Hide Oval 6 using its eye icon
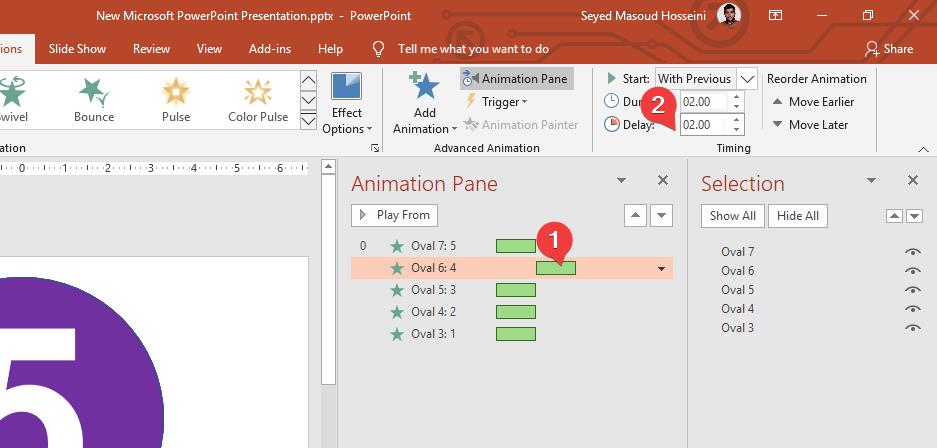 pyautogui.click(x=912, y=271)
